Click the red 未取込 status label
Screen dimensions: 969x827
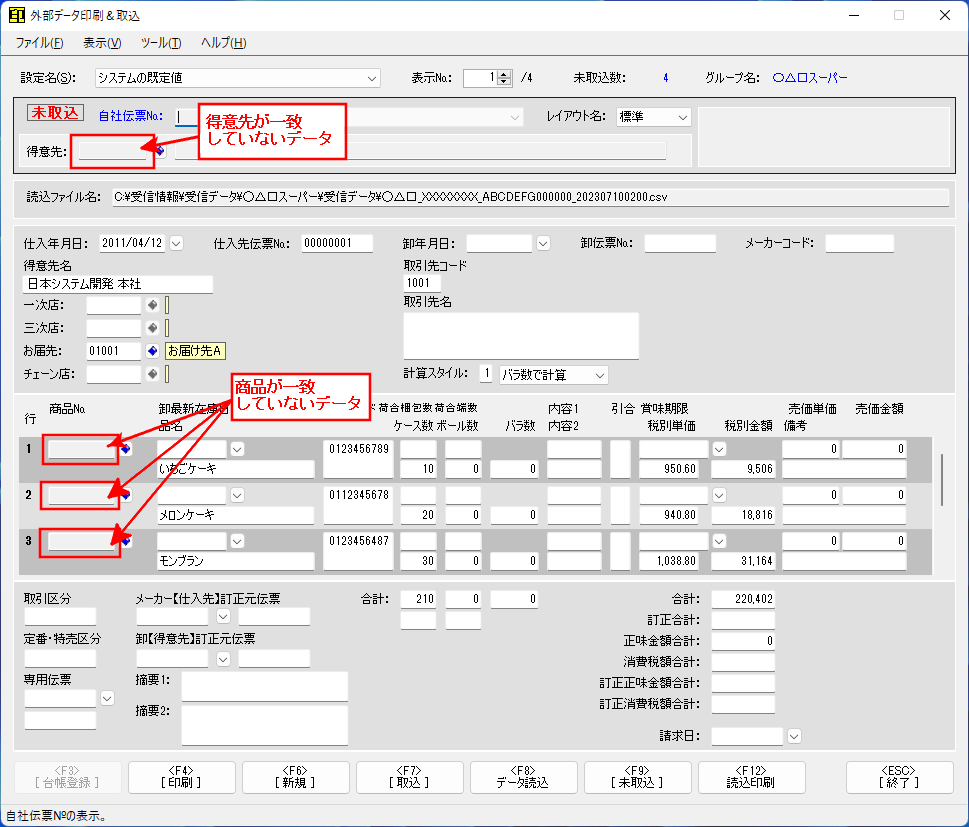click(x=55, y=112)
